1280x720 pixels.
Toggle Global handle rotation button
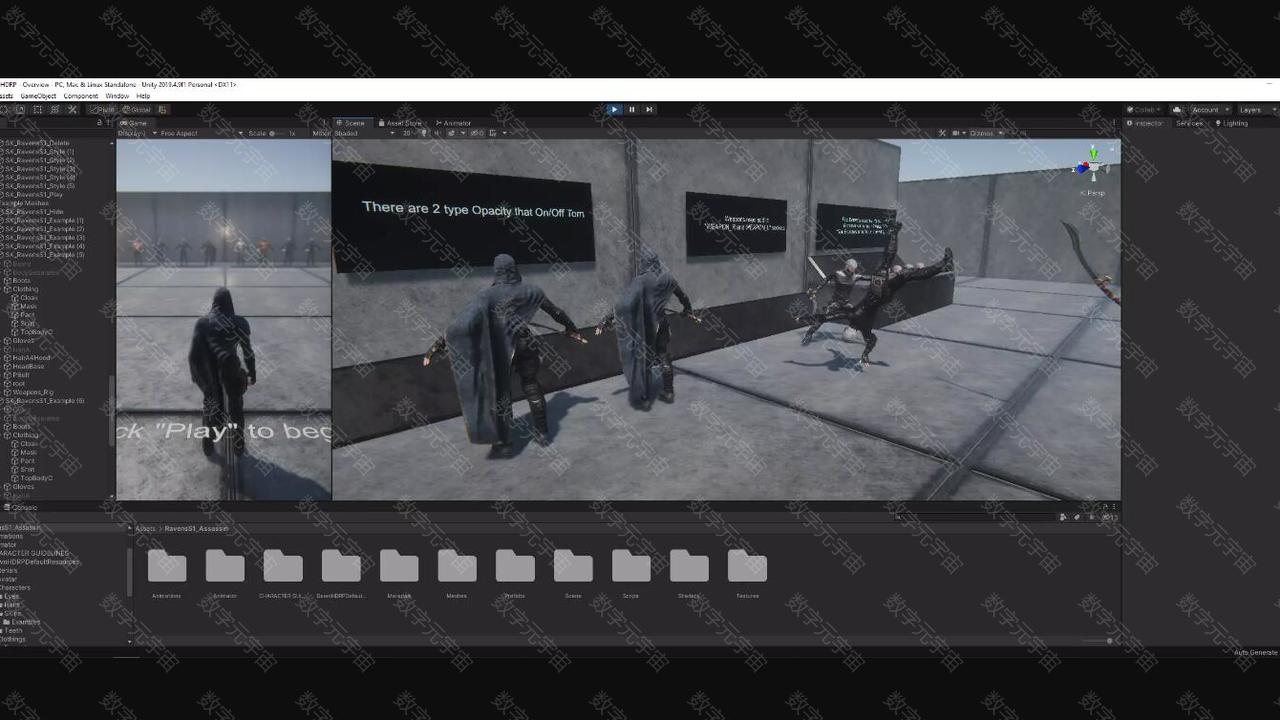point(137,110)
